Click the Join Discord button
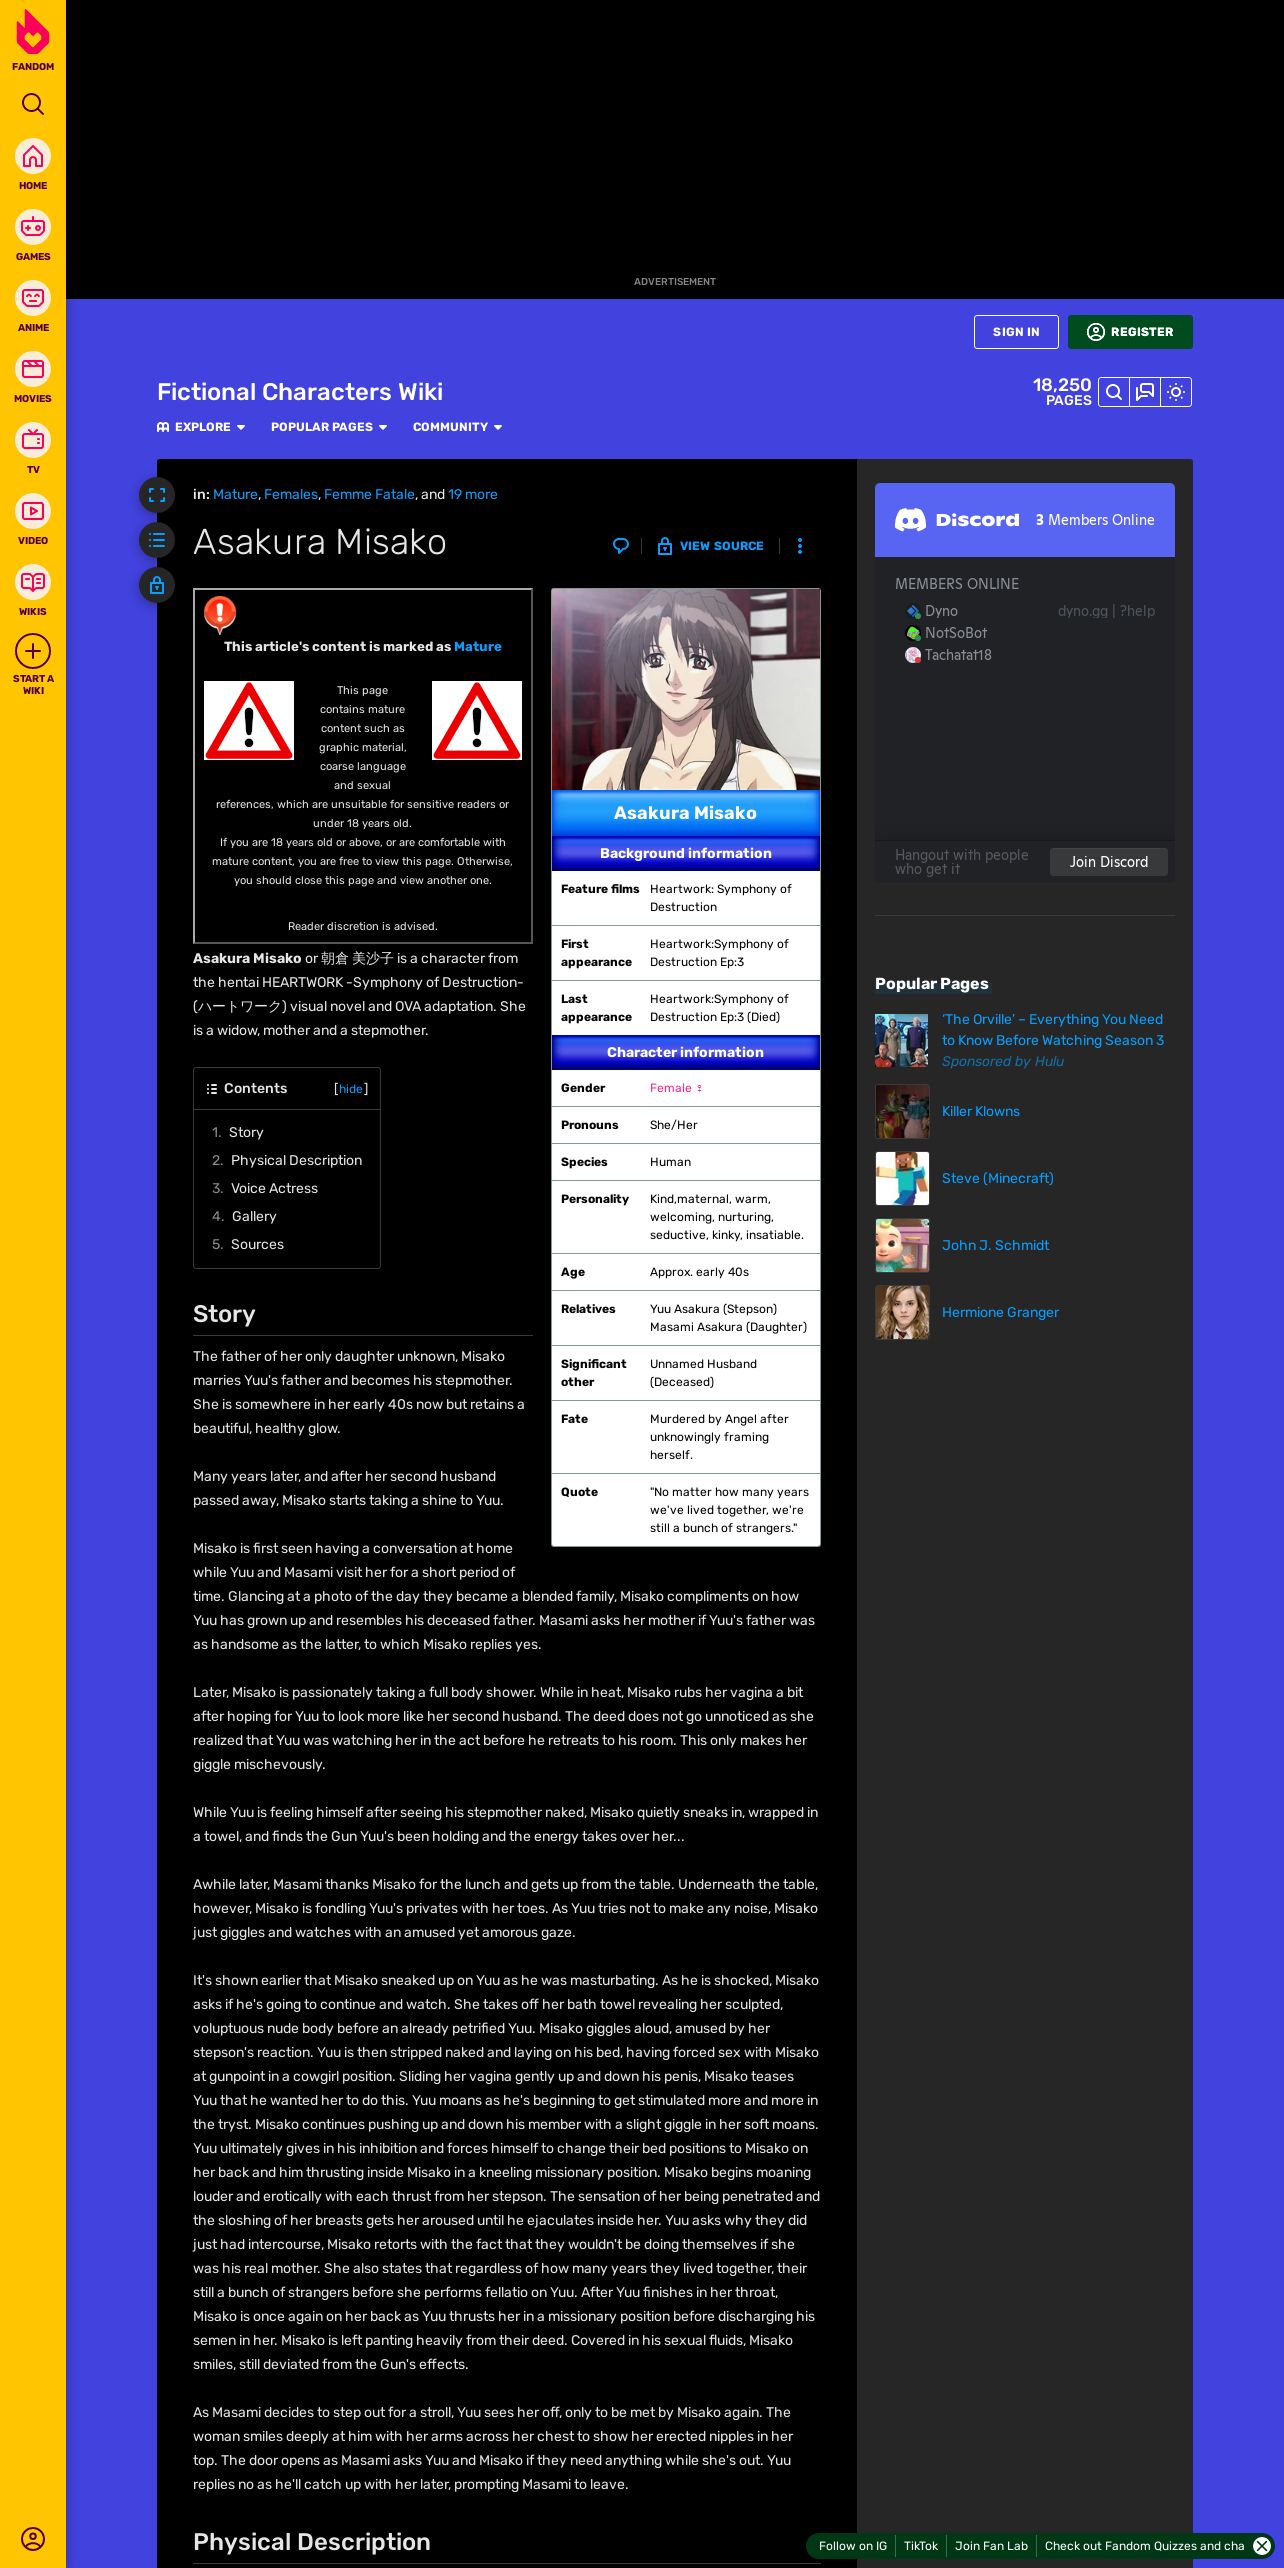 (1109, 862)
